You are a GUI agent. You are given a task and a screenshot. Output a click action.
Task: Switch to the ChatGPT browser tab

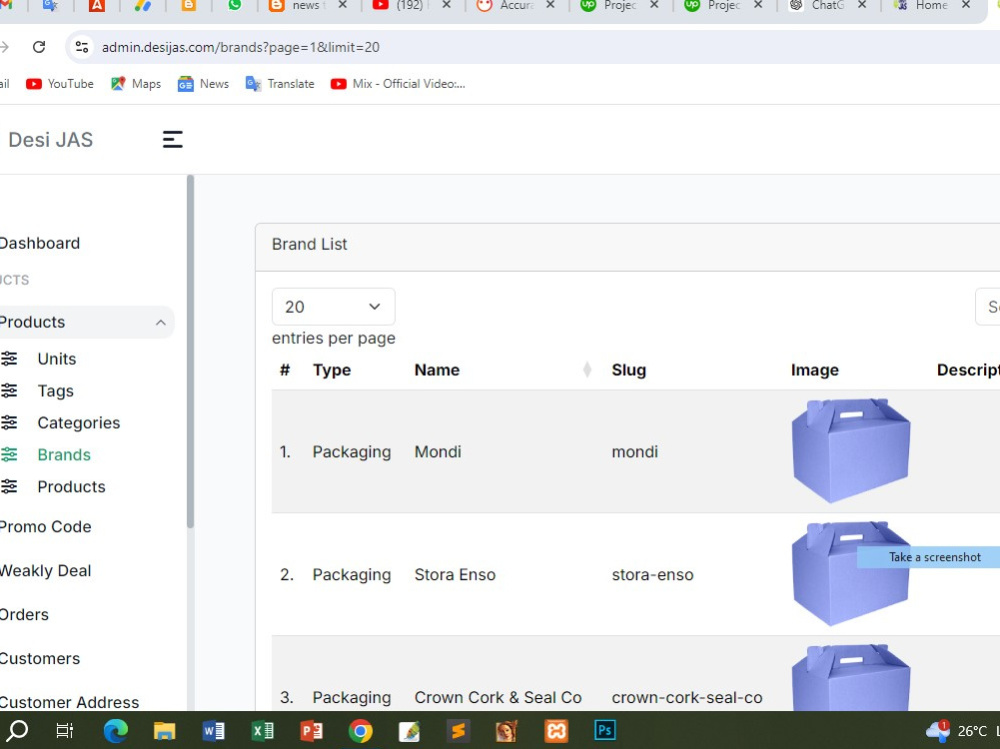(824, 6)
